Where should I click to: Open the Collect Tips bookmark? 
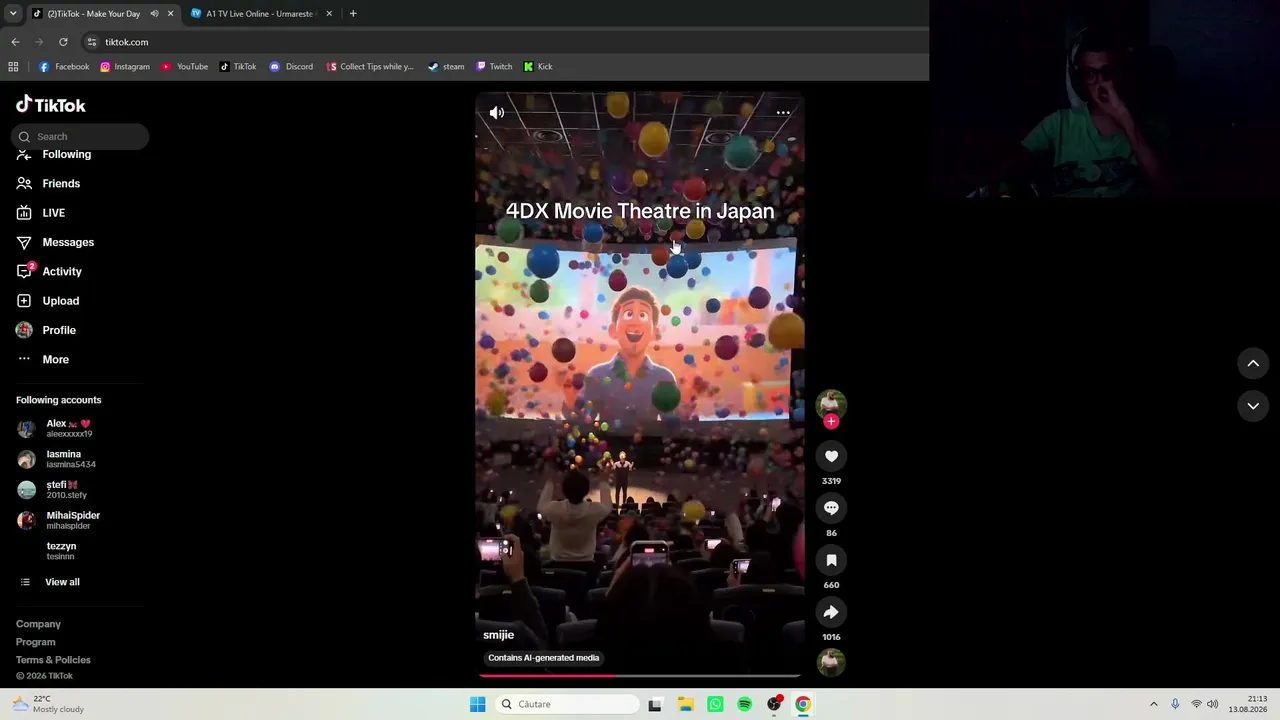point(370,67)
